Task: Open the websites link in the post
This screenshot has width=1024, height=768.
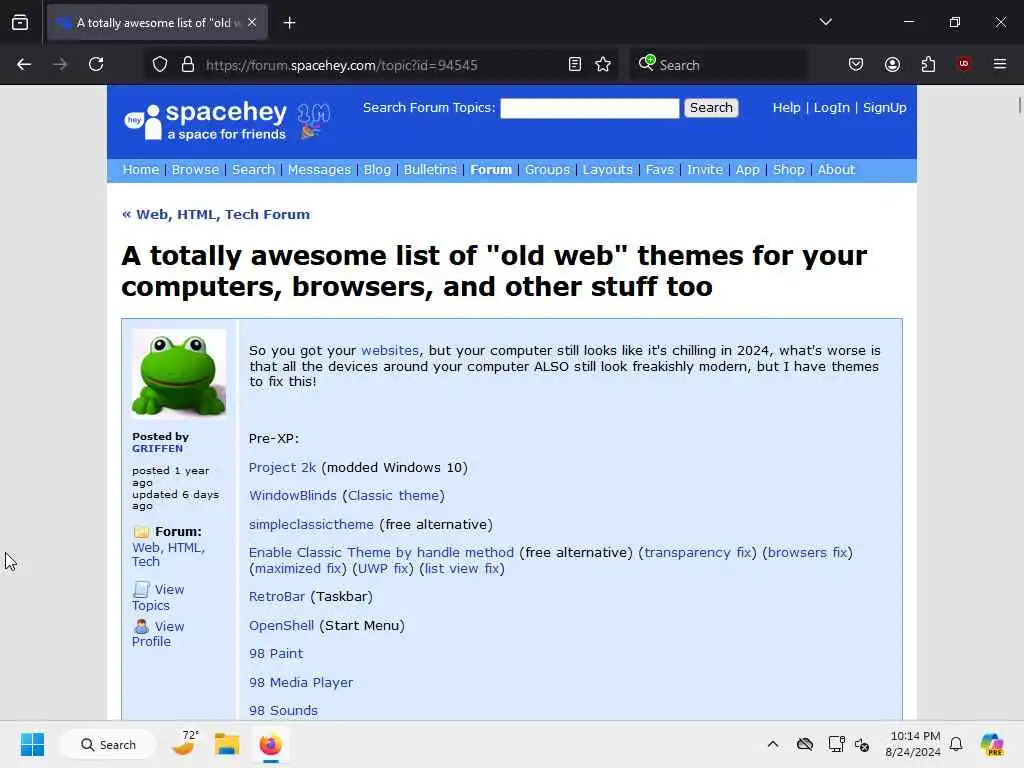Action: [390, 351]
